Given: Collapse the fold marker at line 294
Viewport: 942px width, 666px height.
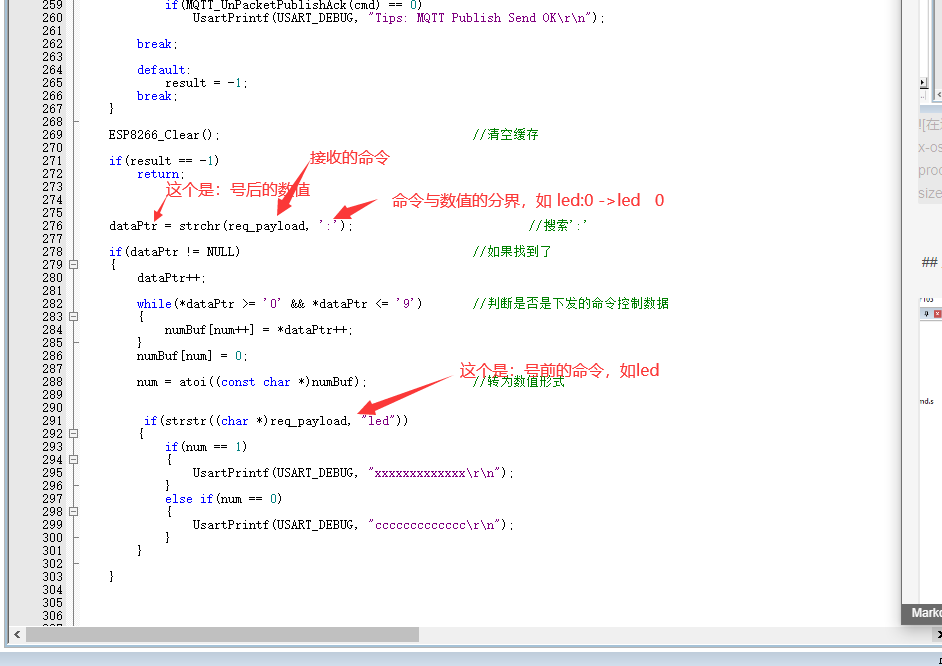Looking at the screenshot, I should coord(73,459).
